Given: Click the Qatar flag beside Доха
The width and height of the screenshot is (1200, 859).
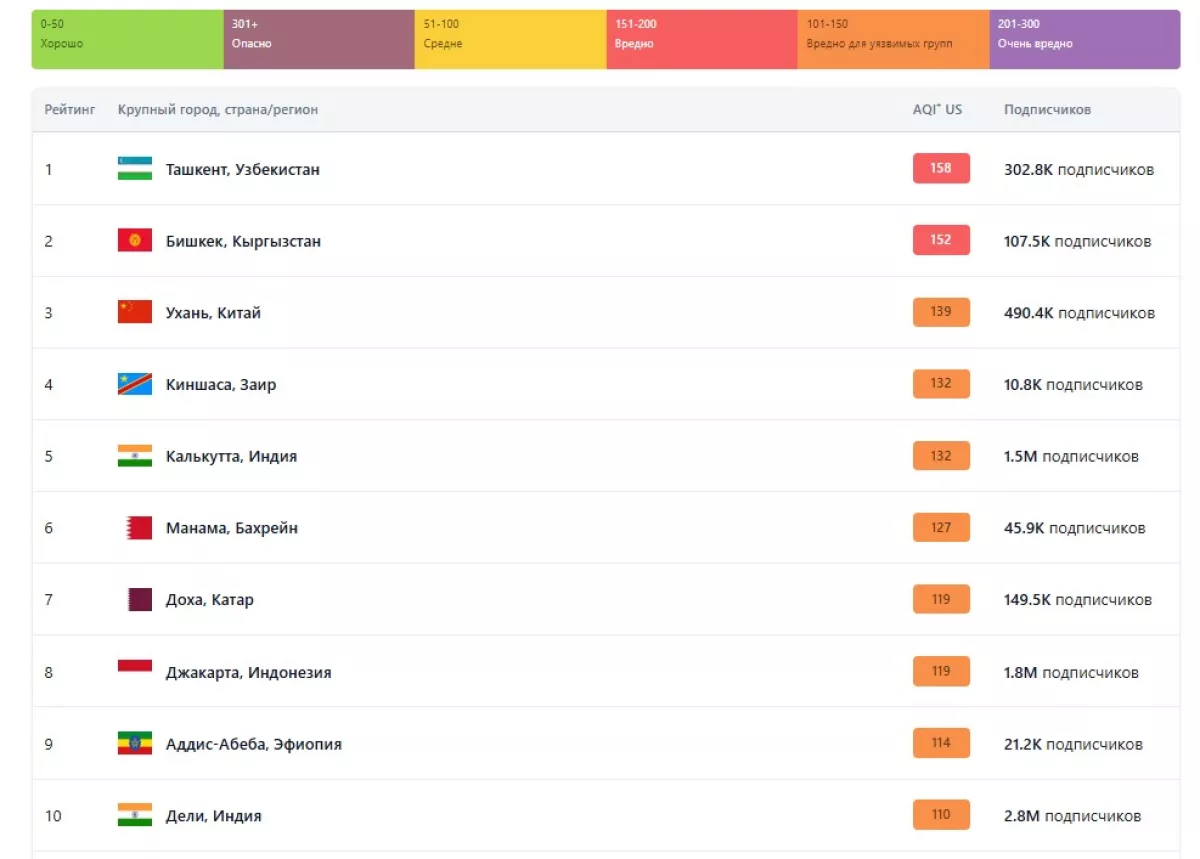Looking at the screenshot, I should 140,600.
